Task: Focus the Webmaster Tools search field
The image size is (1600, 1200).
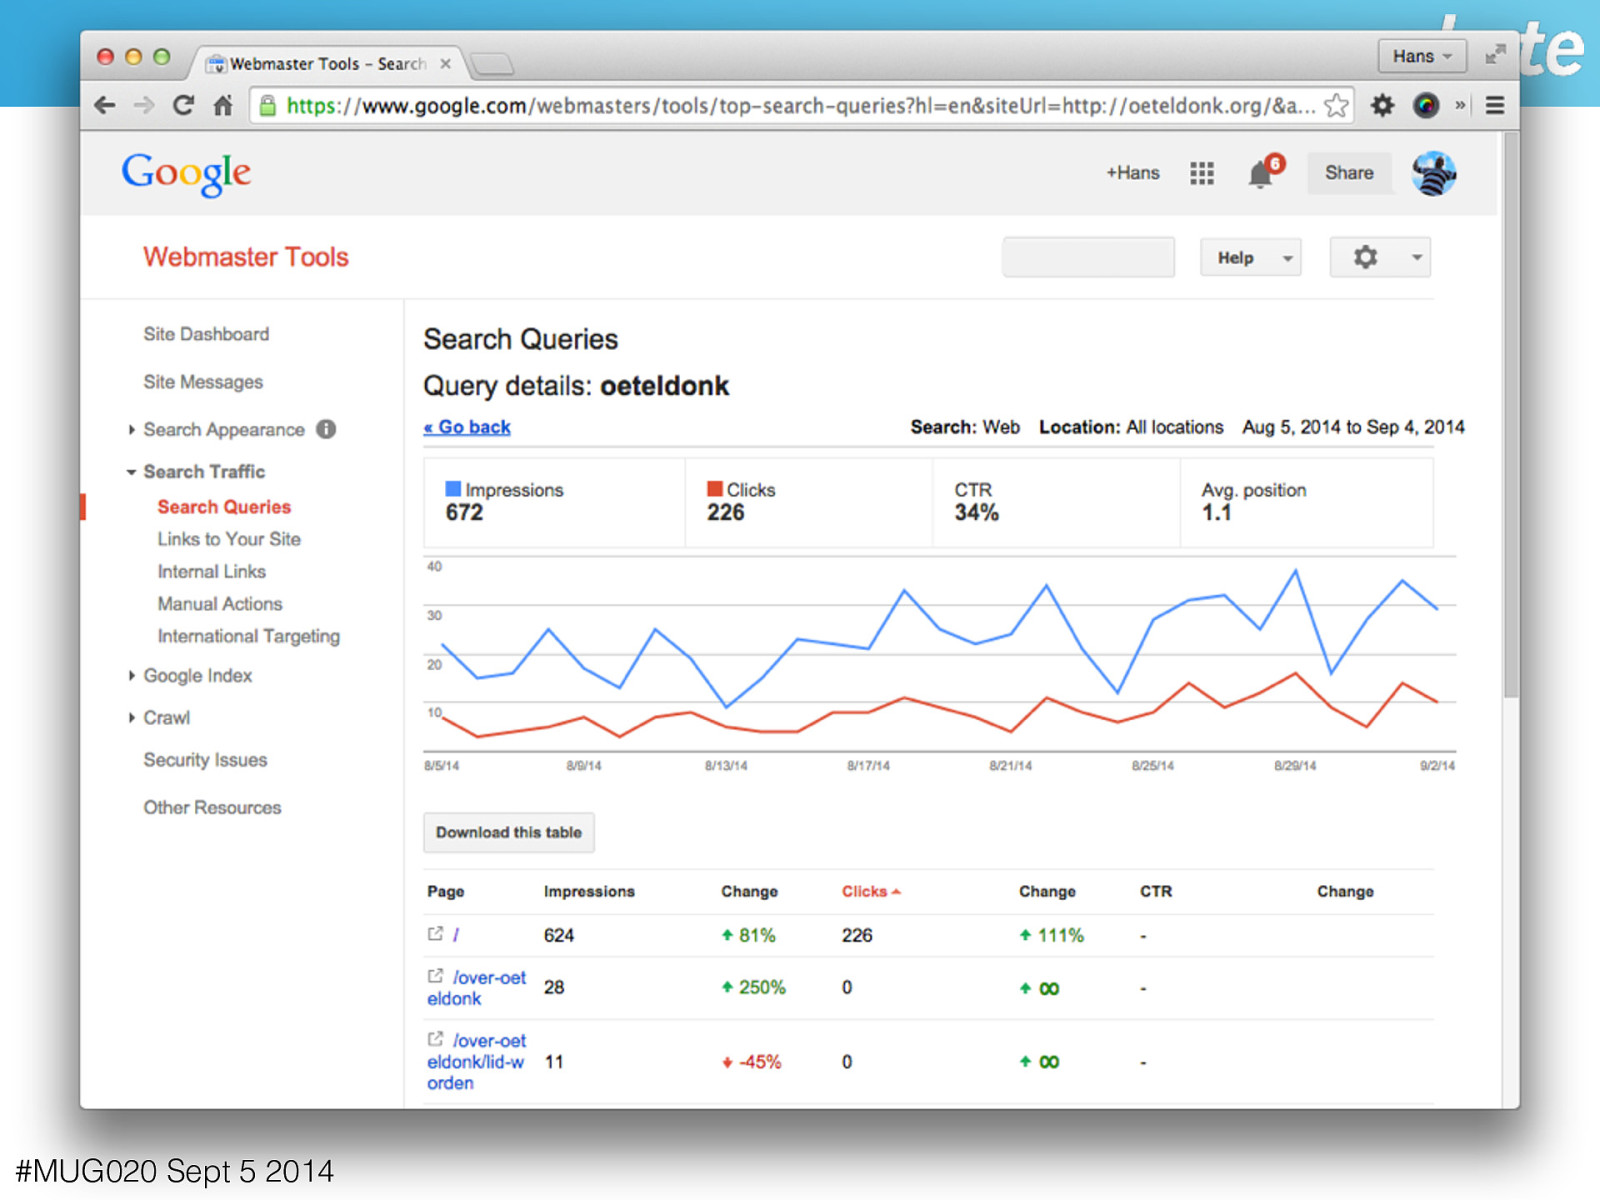Action: (x=1088, y=257)
